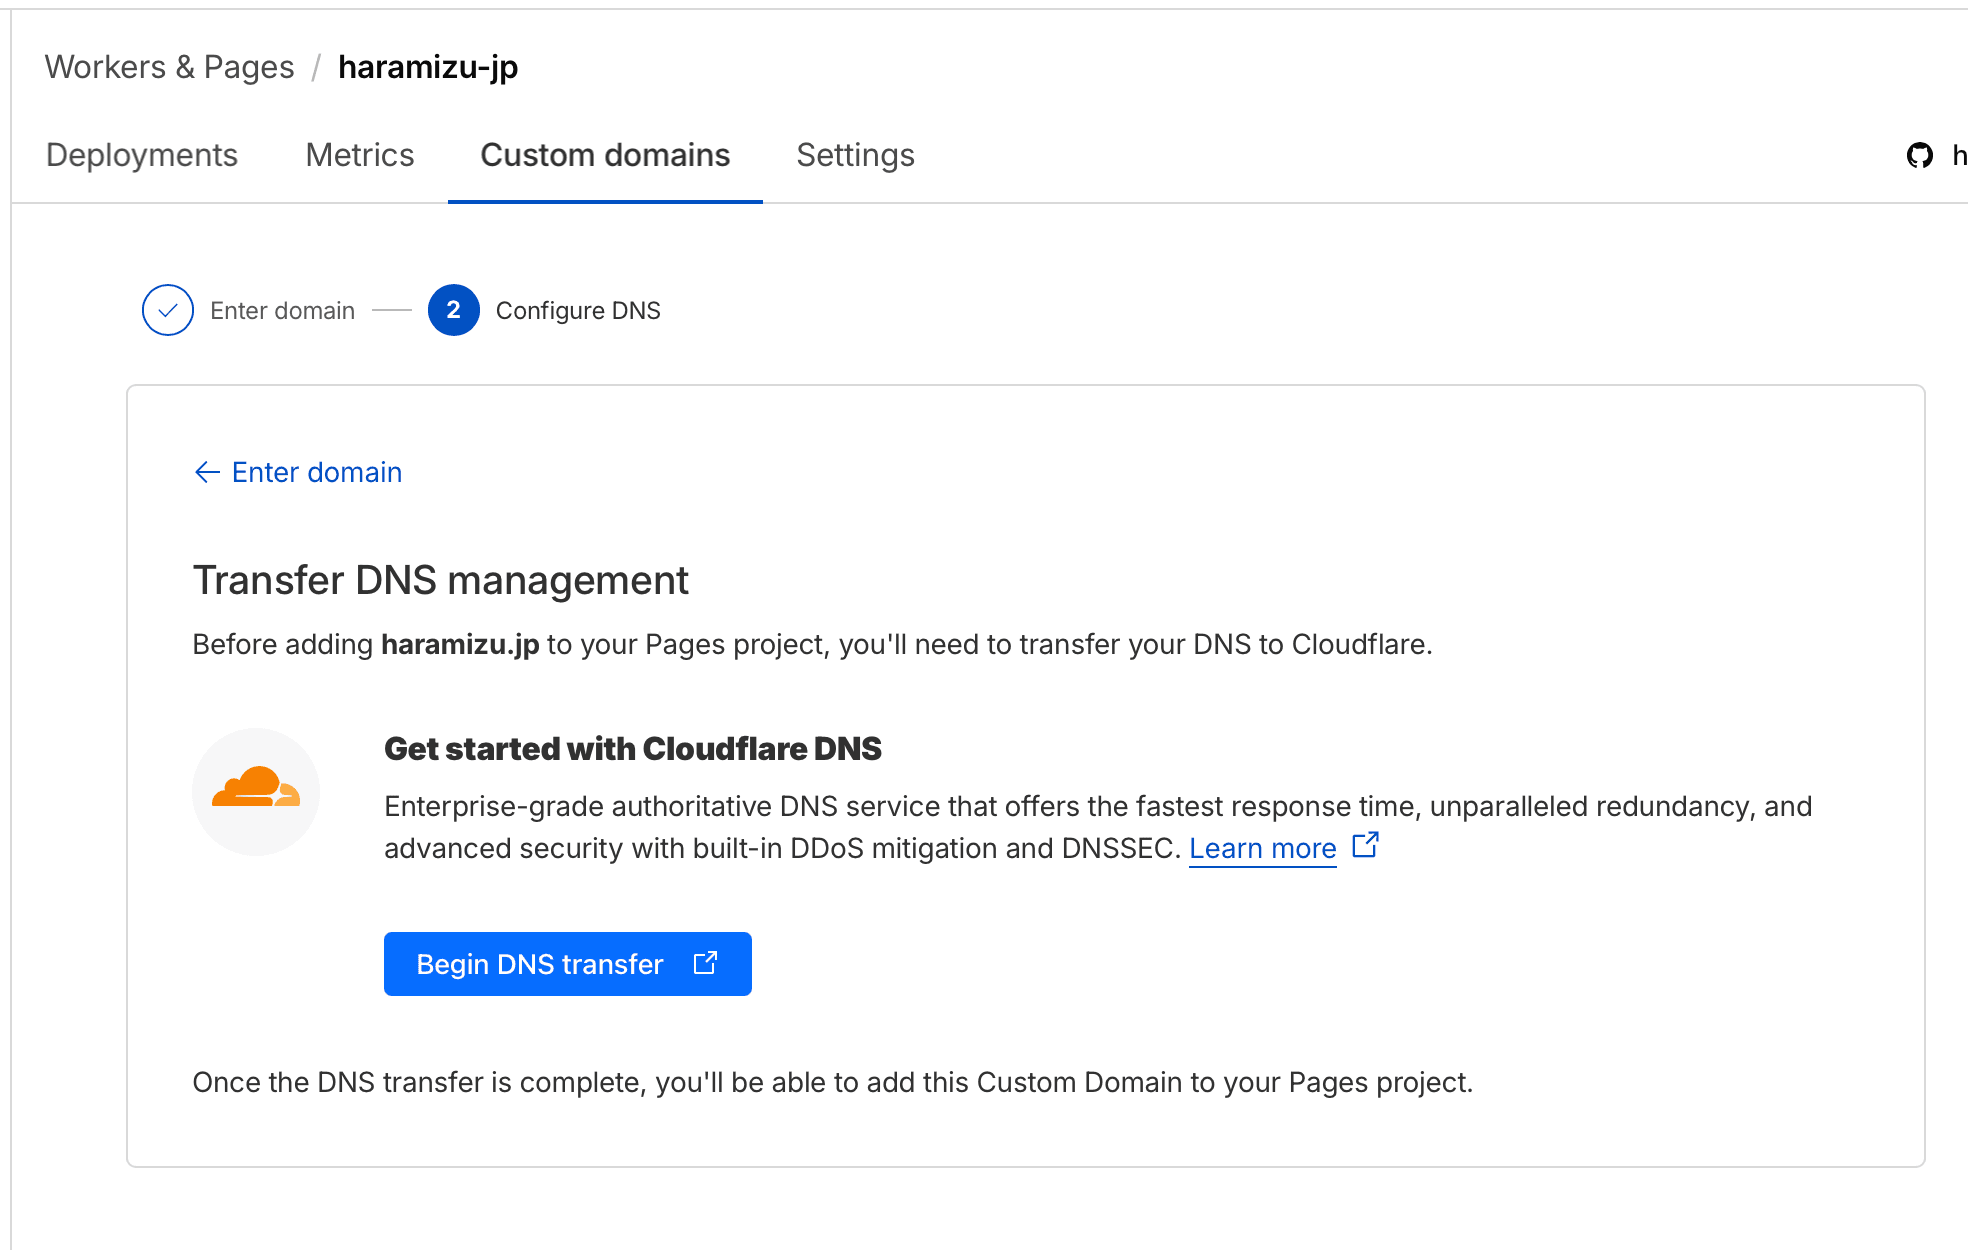Click the back arrow icon before Enter domain
The image size is (1968, 1250).
coord(207,472)
